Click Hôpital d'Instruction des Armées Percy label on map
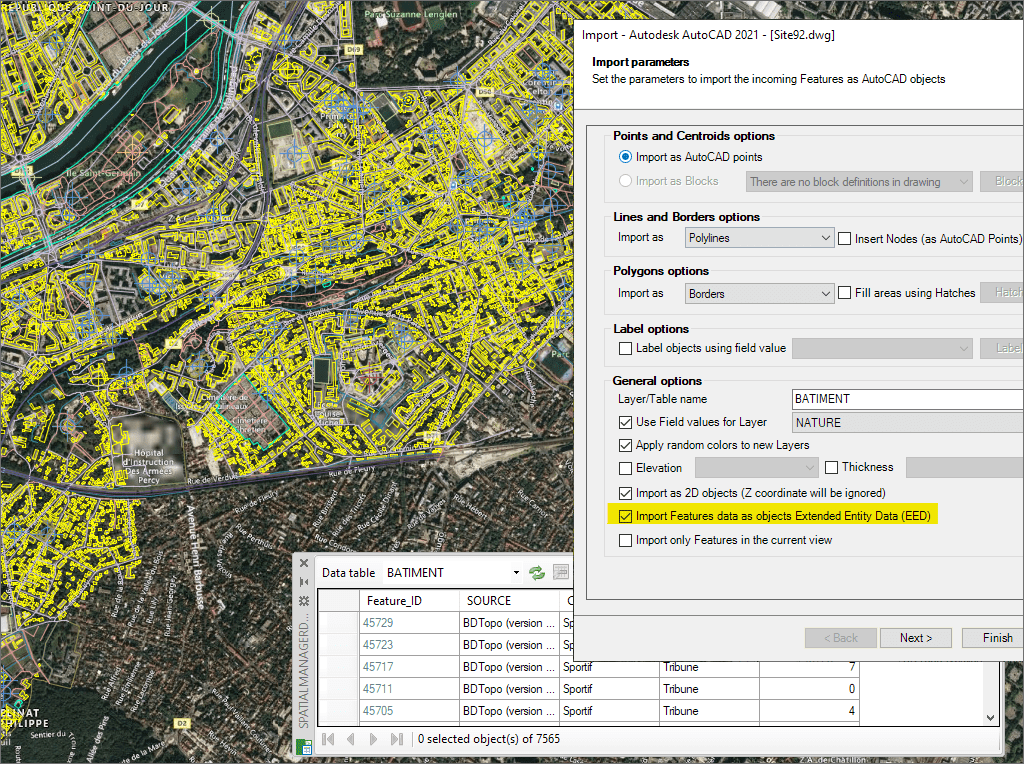 [x=149, y=466]
